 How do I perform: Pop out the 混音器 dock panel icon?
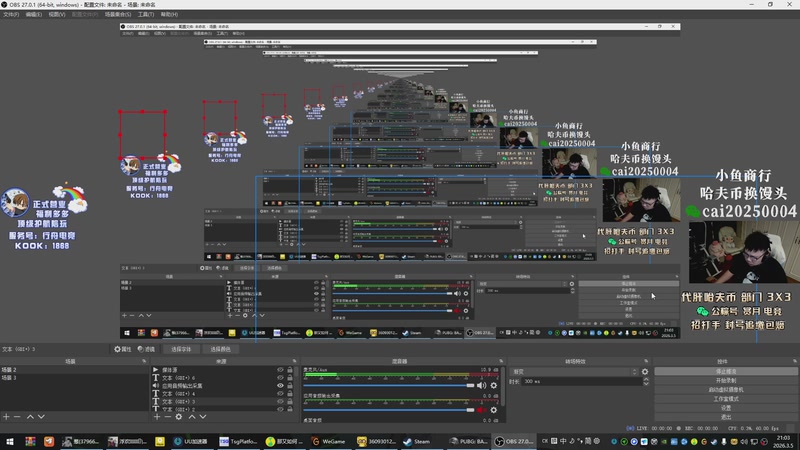[x=502, y=361]
